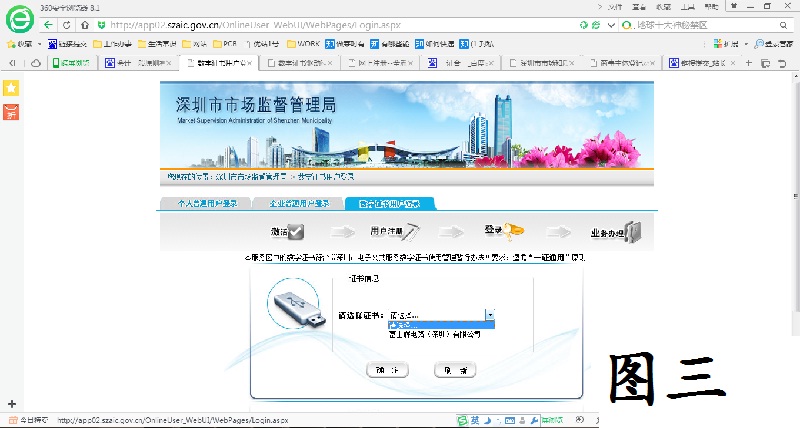Expand the certificate selection dropdown arrow
Screen dimensions: 800x428
pyautogui.click(x=490, y=315)
